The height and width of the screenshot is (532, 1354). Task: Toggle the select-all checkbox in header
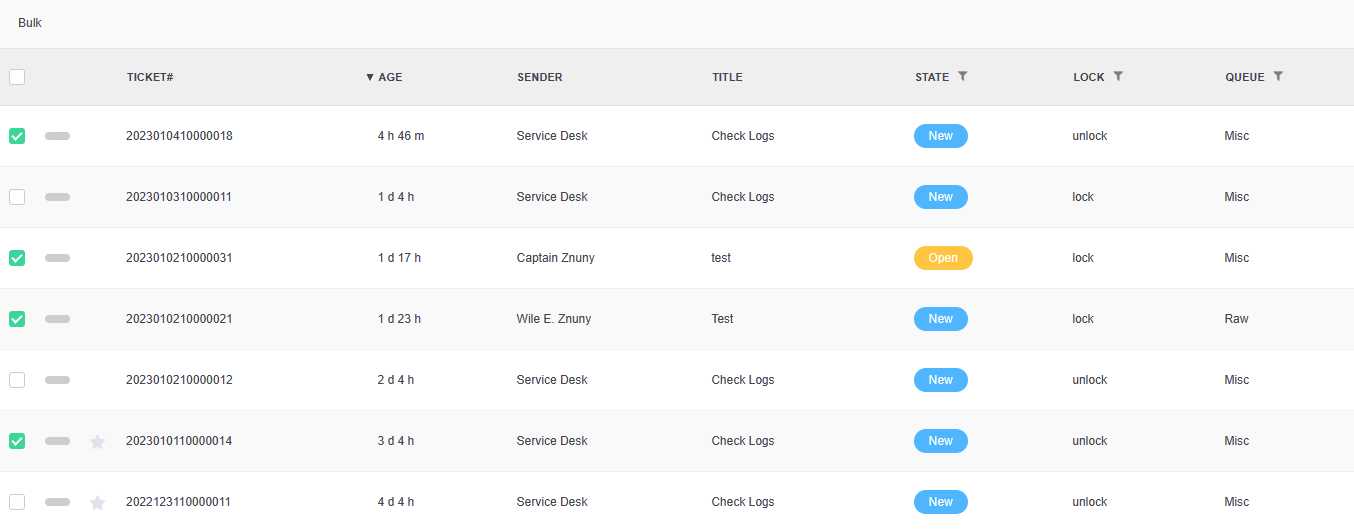coord(17,77)
